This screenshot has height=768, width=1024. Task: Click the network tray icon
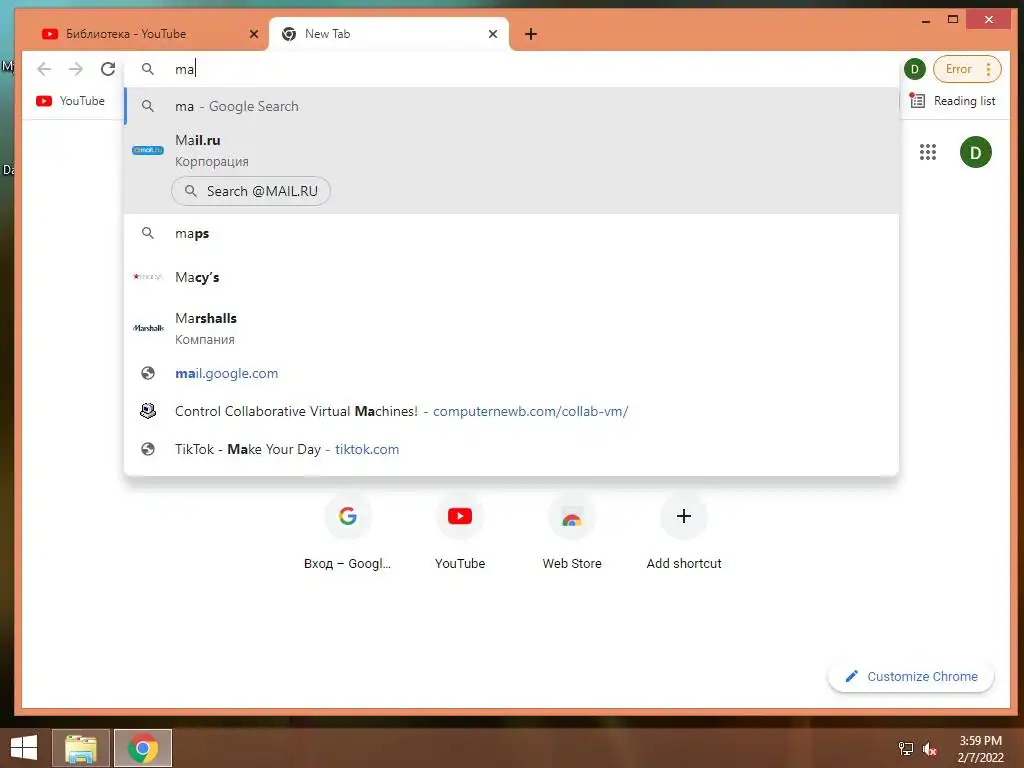pos(905,749)
